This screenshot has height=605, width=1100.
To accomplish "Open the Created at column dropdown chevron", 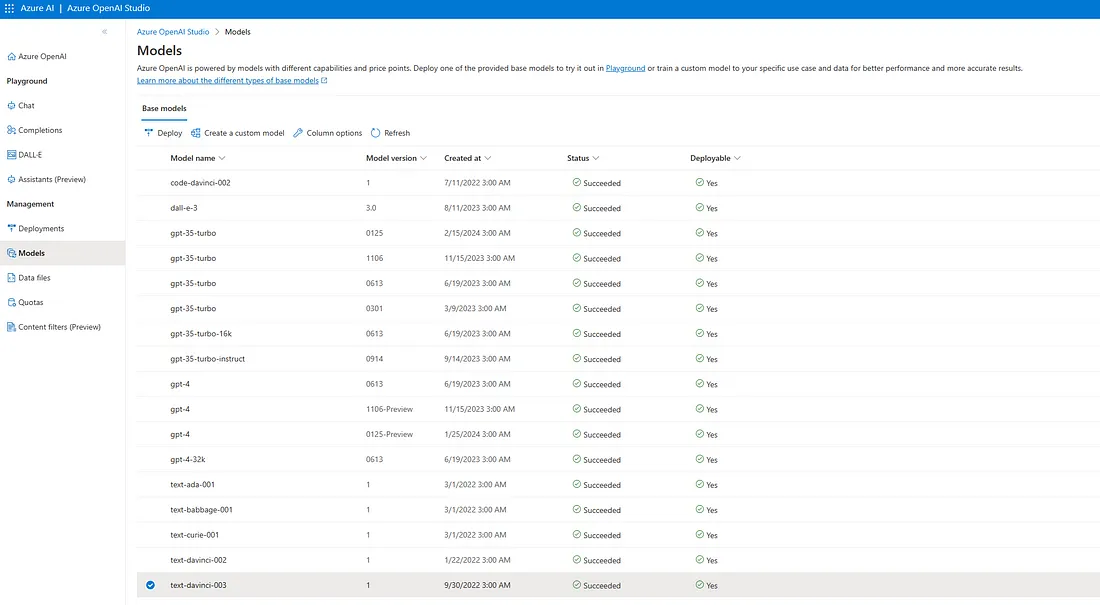I will tap(488, 158).
